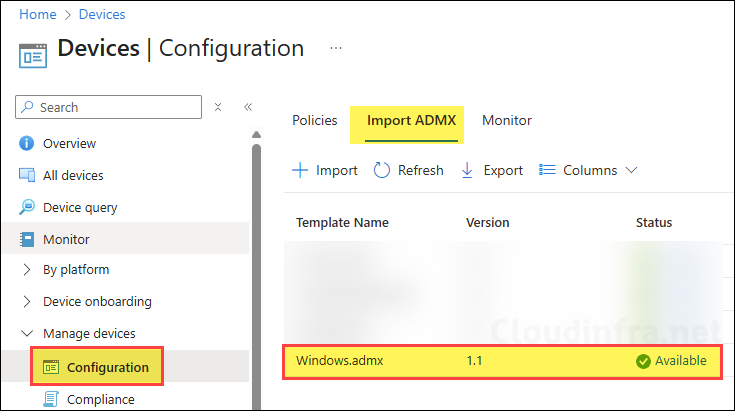This screenshot has width=735, height=411.
Task: Click the Monitor sidebar icon
Action: pos(27,240)
